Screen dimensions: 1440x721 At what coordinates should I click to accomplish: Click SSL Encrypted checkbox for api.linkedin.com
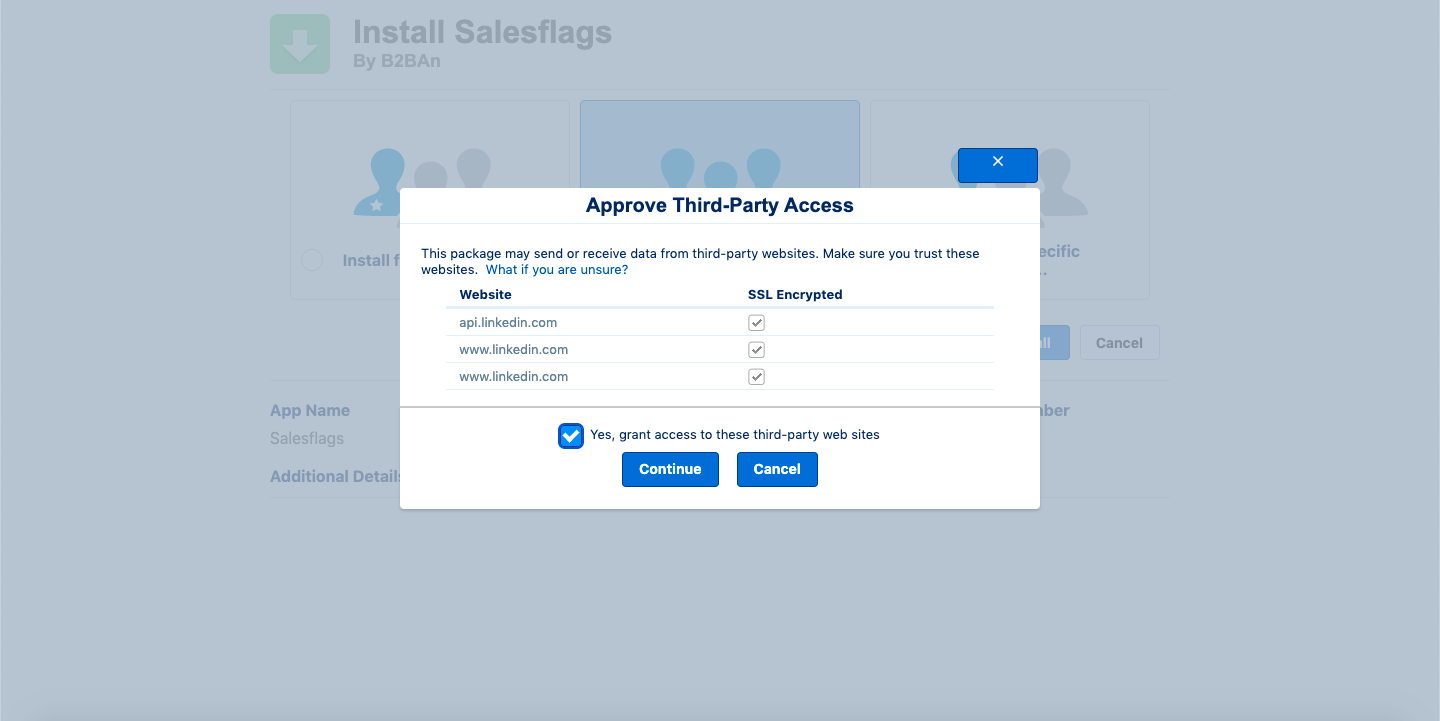point(757,323)
